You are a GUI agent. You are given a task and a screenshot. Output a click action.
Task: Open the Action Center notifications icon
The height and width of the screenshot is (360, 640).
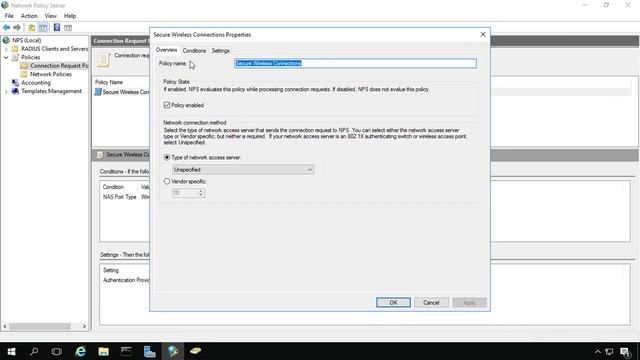[625, 352]
